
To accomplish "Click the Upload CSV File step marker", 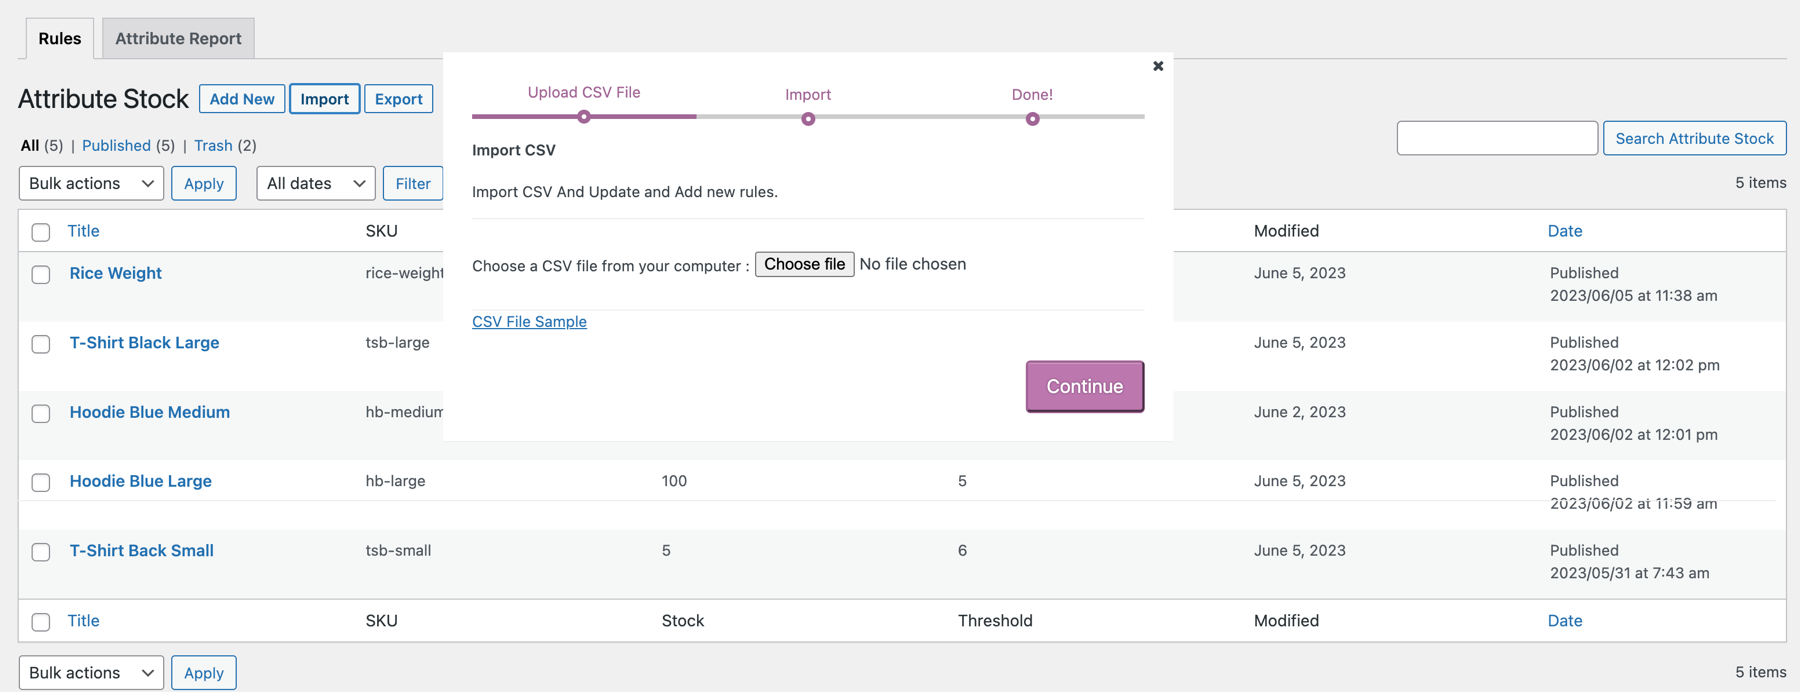I will point(584,117).
